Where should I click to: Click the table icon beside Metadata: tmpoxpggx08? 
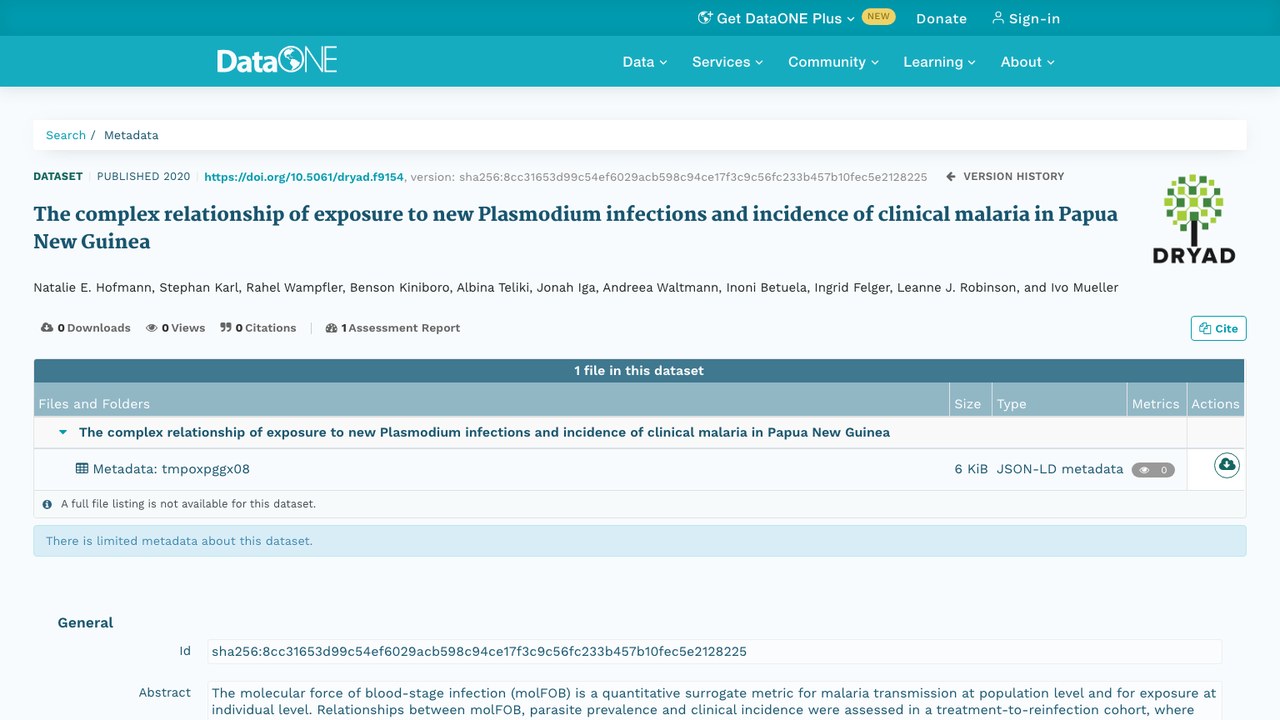tap(82, 468)
